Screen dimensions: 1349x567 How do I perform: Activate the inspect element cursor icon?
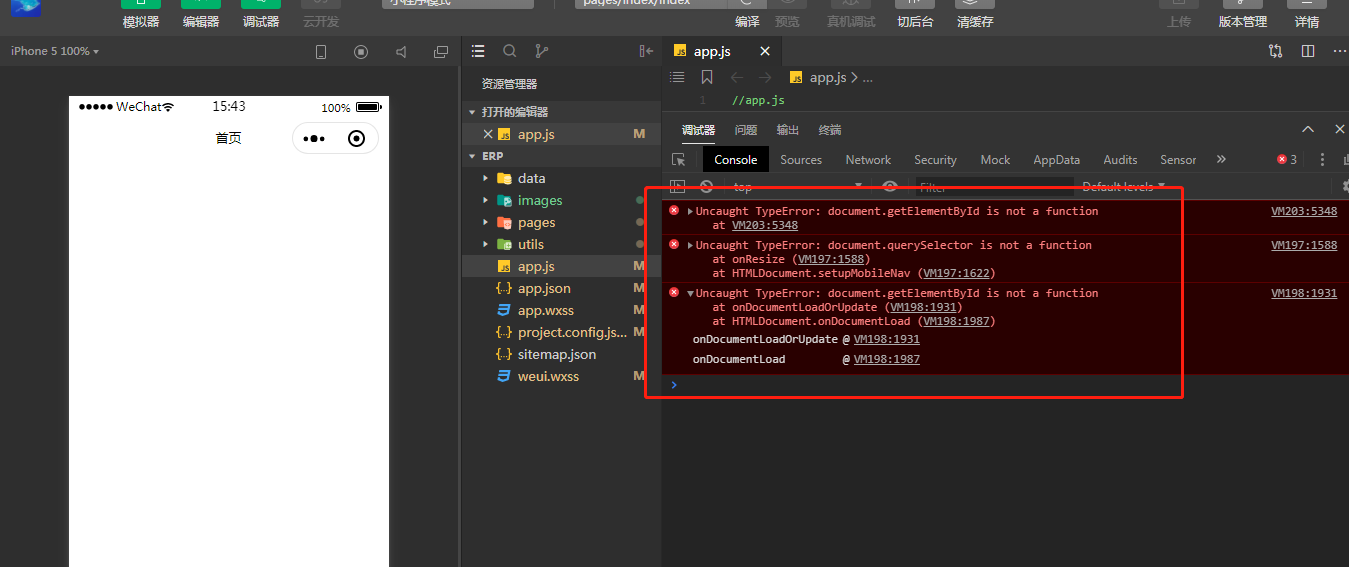pyautogui.click(x=679, y=159)
